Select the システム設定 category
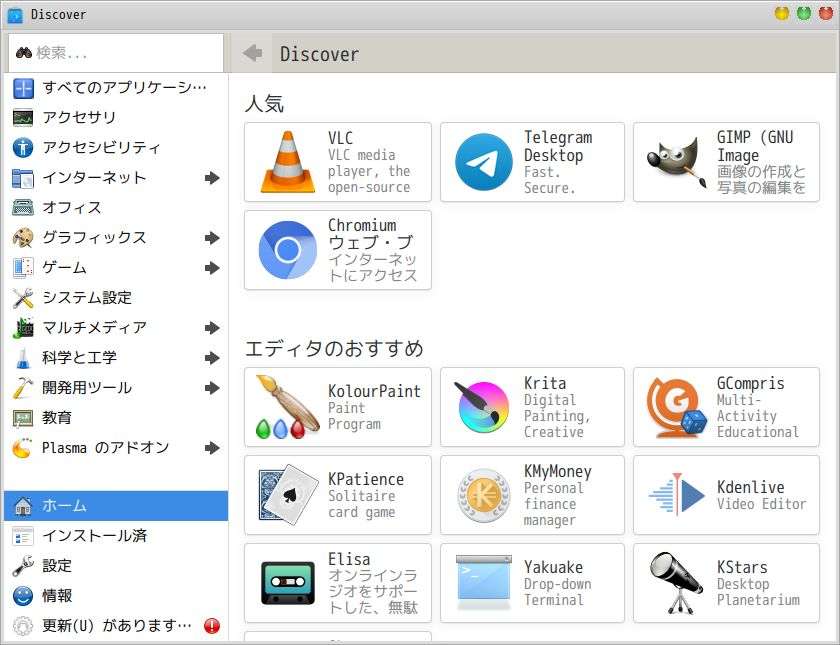 [116, 298]
